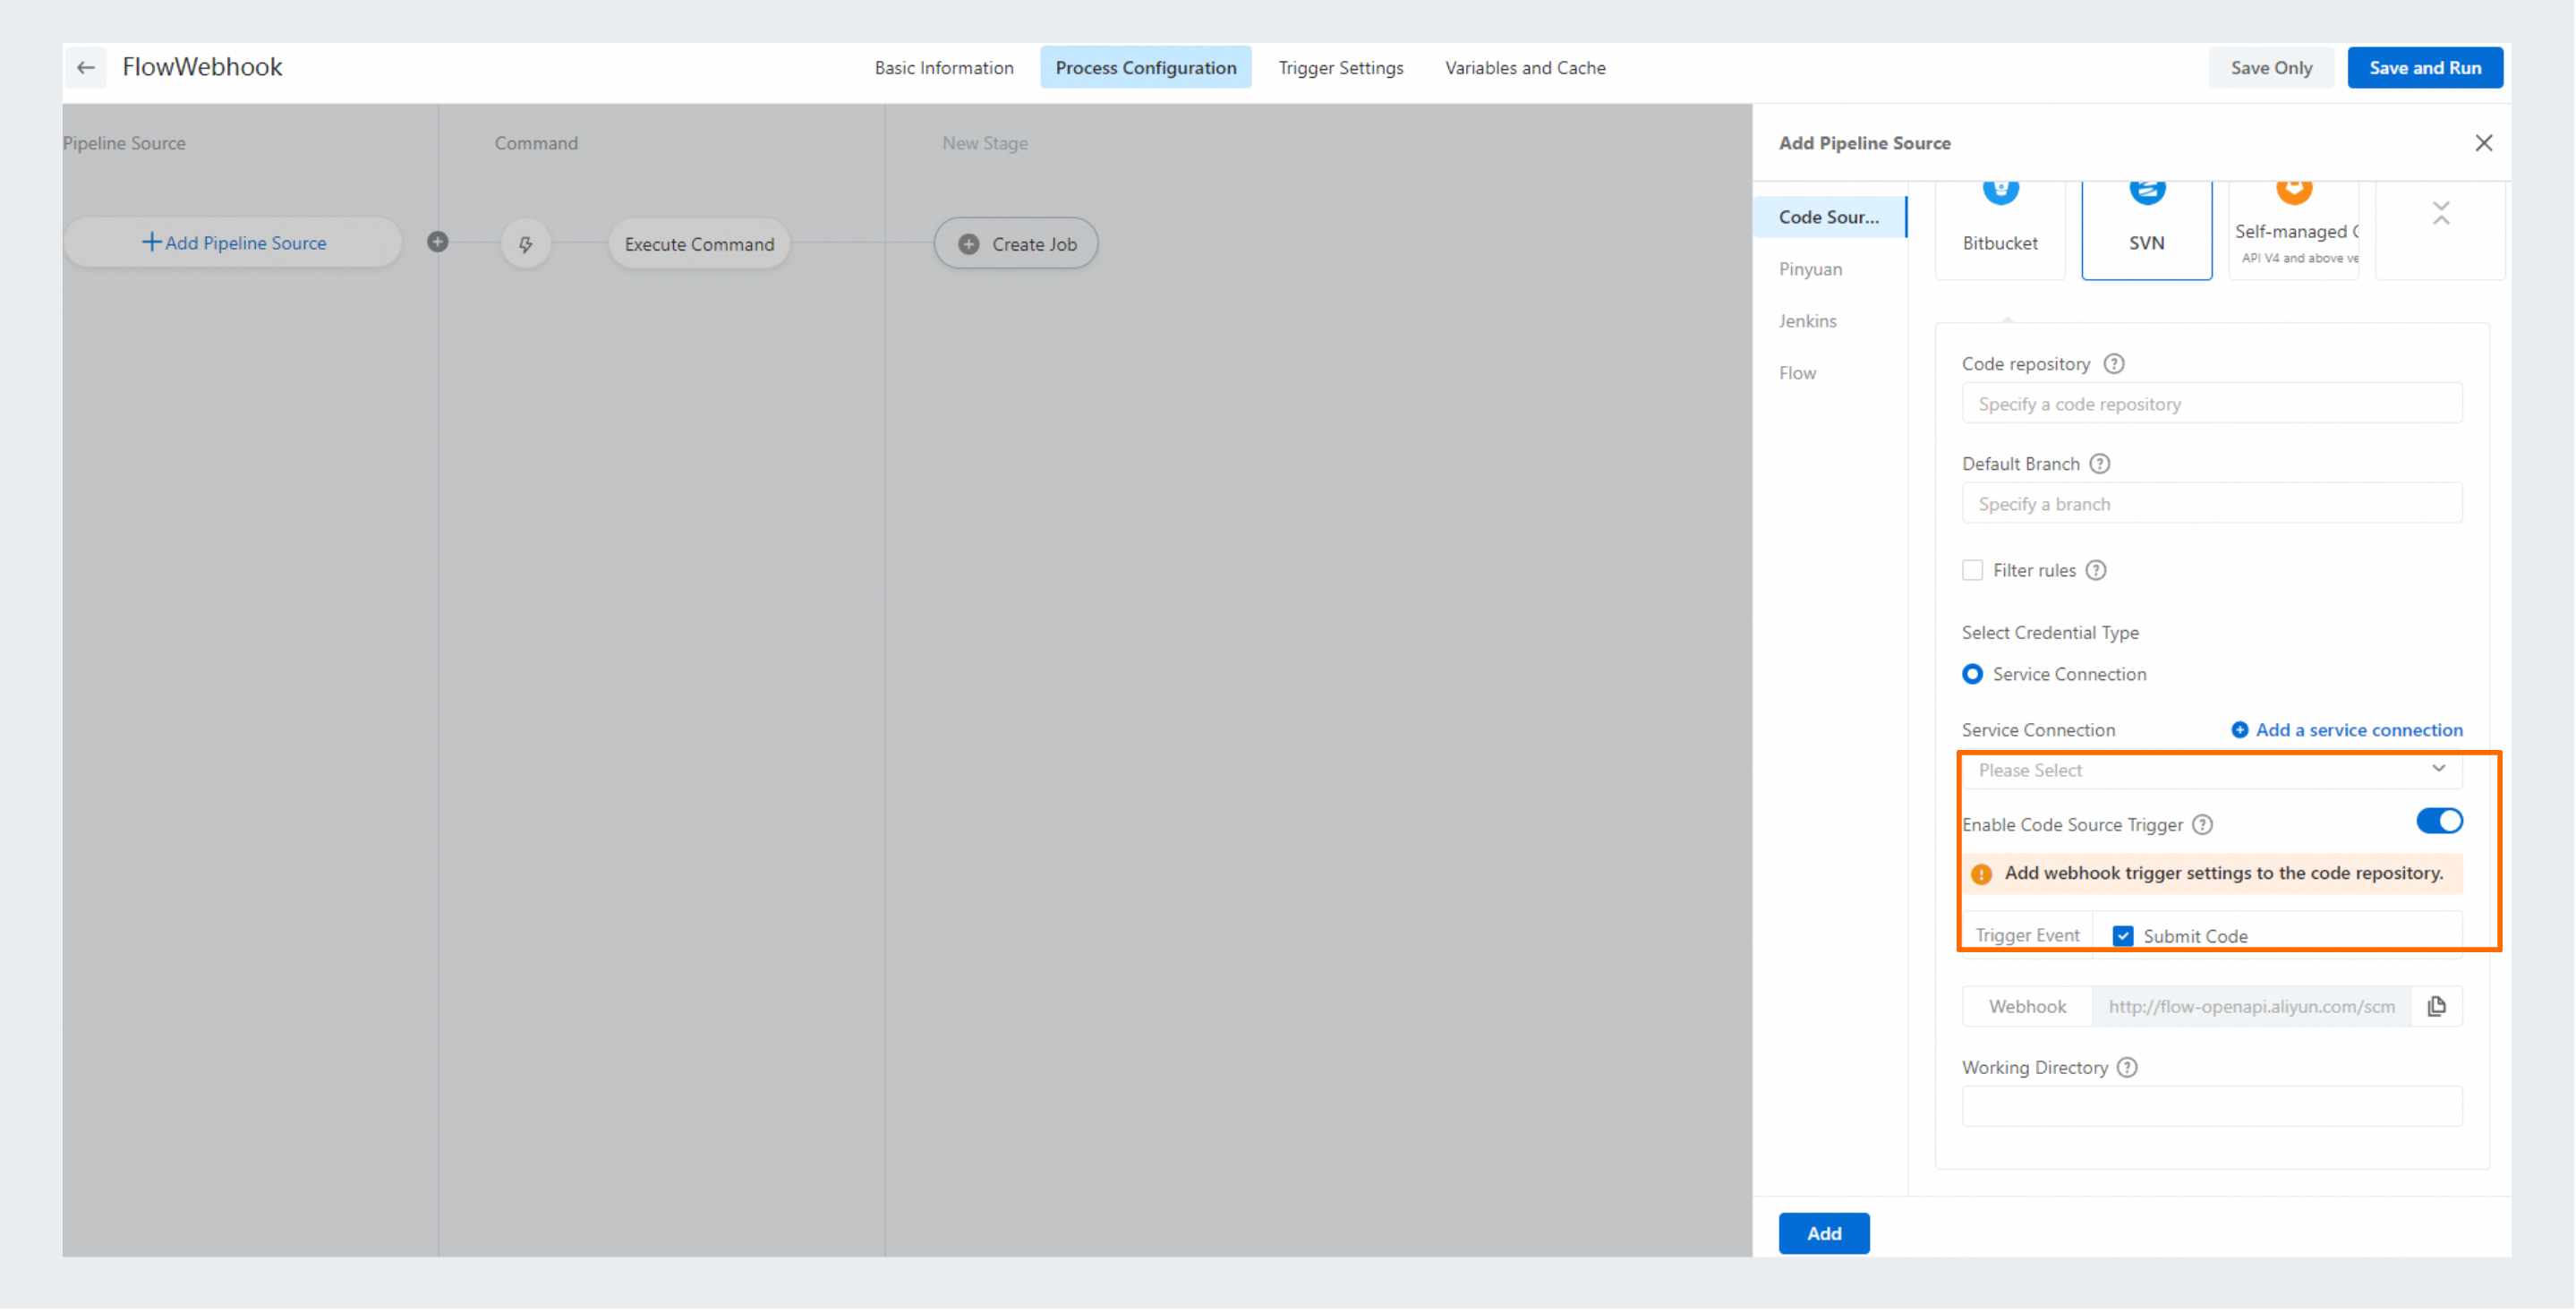Click the Save and Run button
The width and height of the screenshot is (2576, 1312).
2424,68
